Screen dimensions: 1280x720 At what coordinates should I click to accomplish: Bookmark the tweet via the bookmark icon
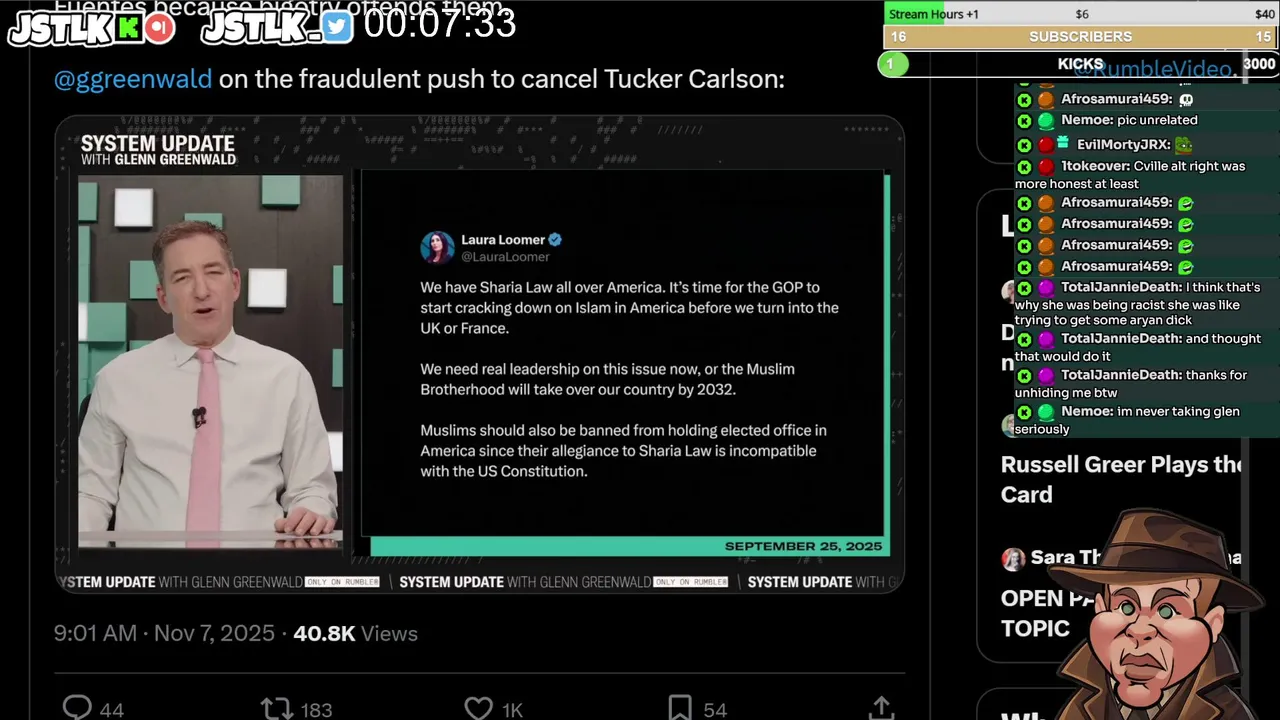coord(680,709)
